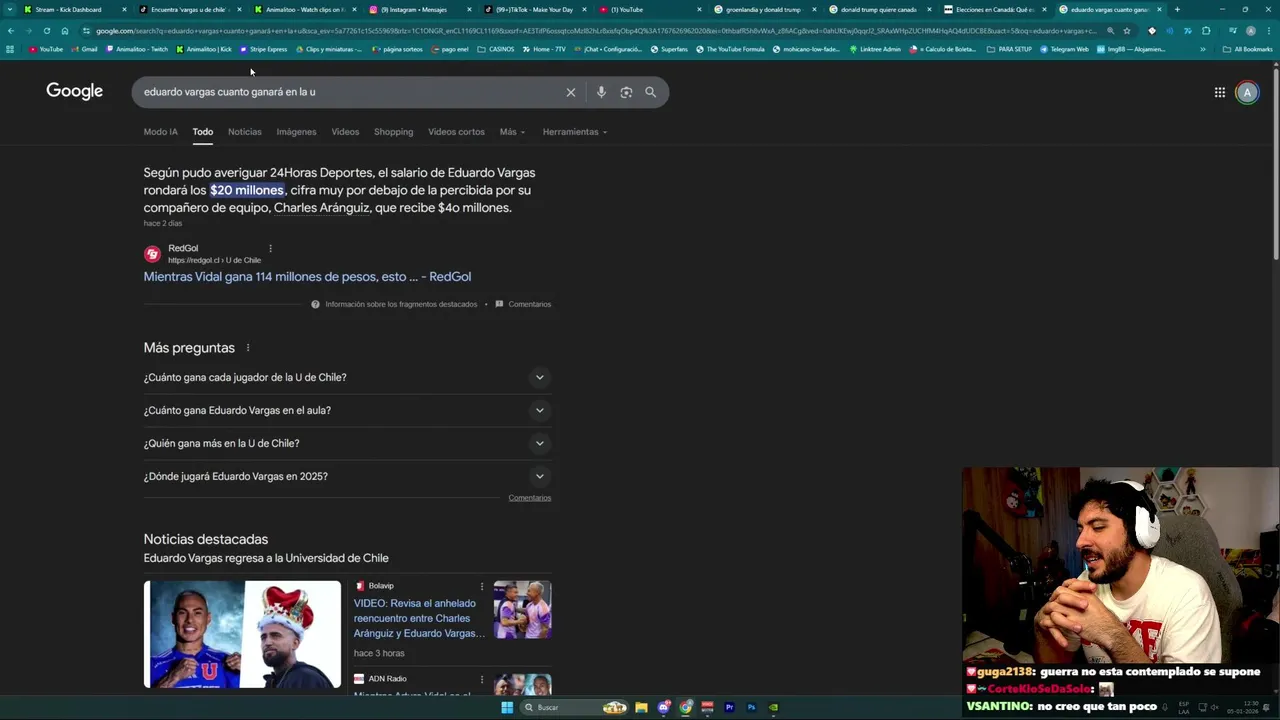Open Bolavip video article about Aránguiz reencuentro

(x=419, y=618)
